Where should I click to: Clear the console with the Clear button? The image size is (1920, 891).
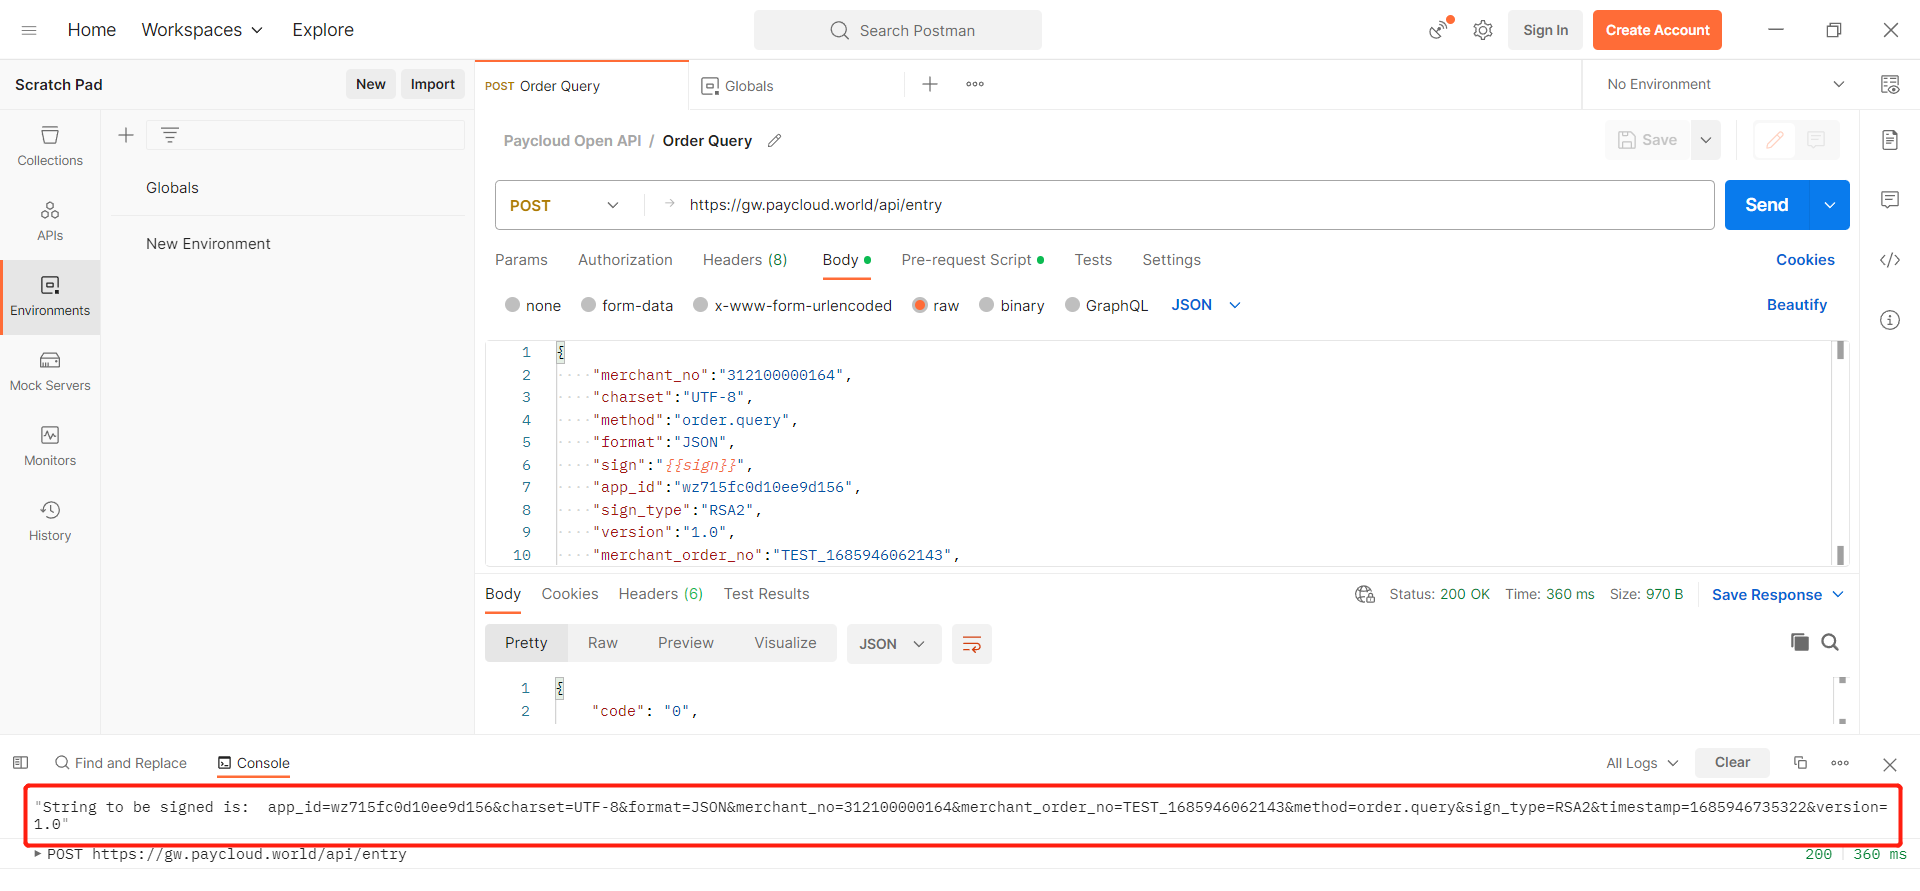click(1732, 762)
